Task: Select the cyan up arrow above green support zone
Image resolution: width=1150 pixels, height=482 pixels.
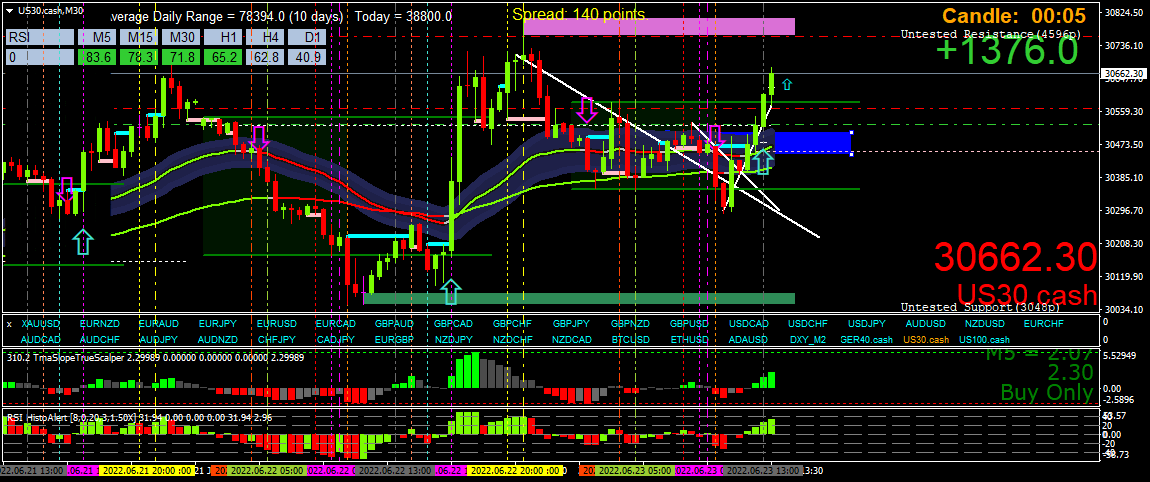Action: tap(450, 292)
